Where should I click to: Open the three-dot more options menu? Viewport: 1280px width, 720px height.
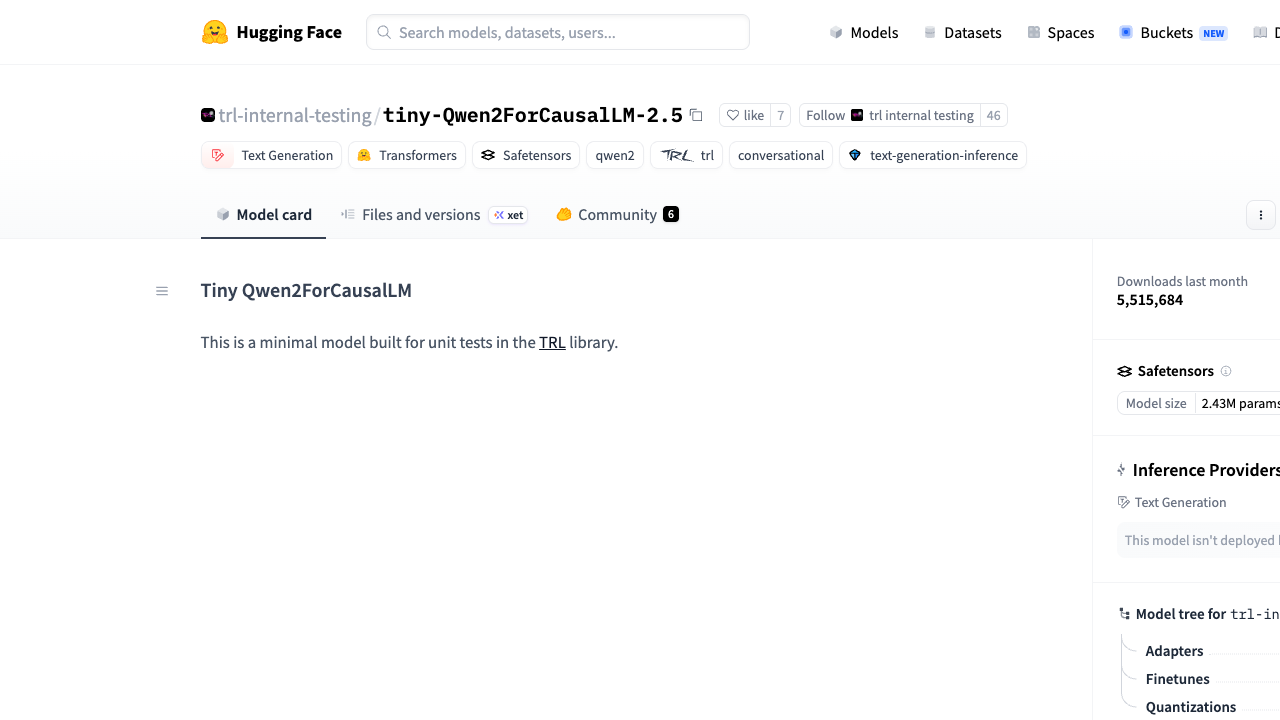point(1261,215)
